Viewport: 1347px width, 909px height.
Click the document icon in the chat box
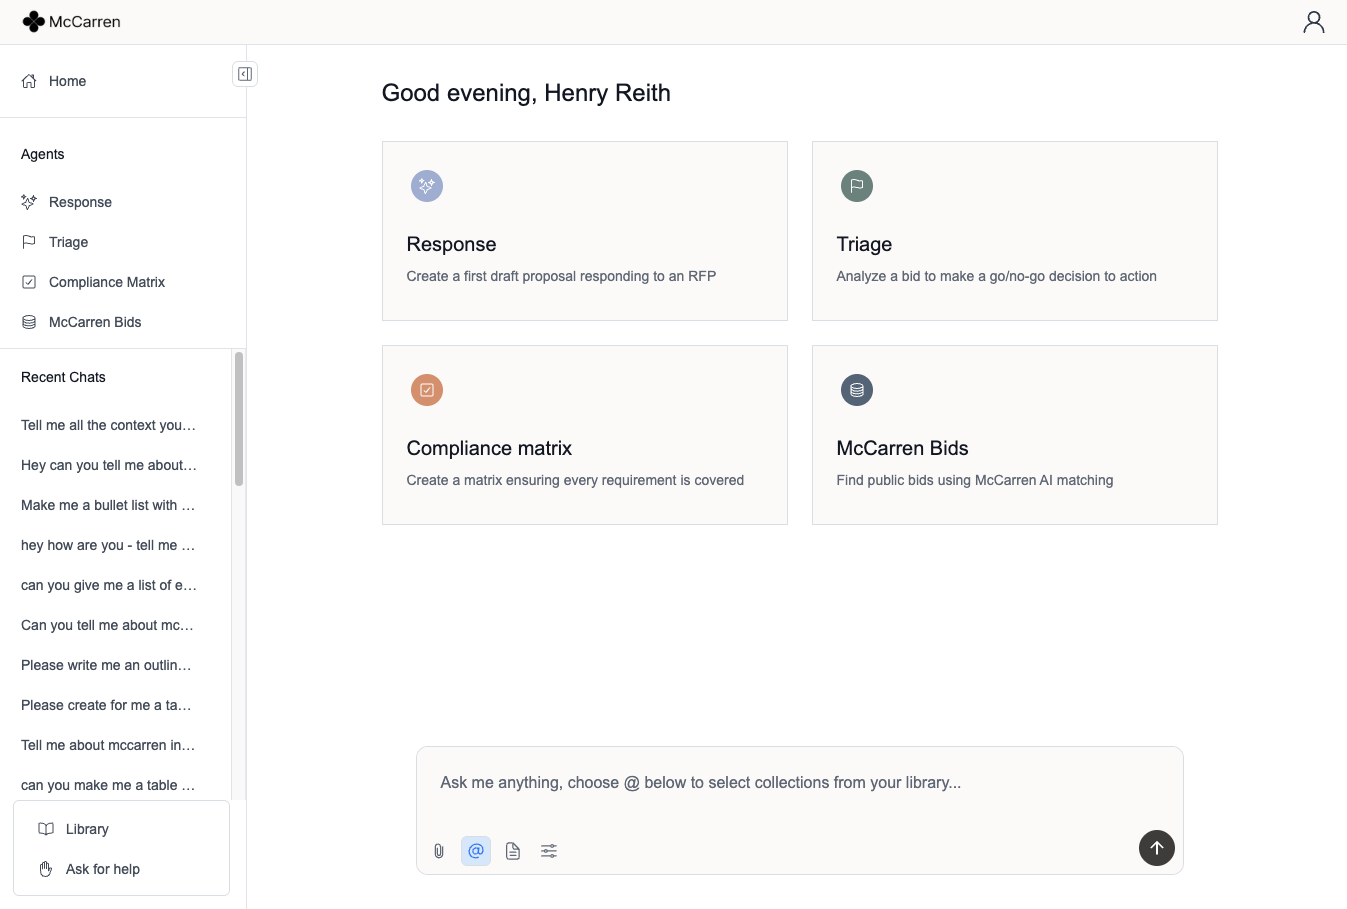click(513, 851)
